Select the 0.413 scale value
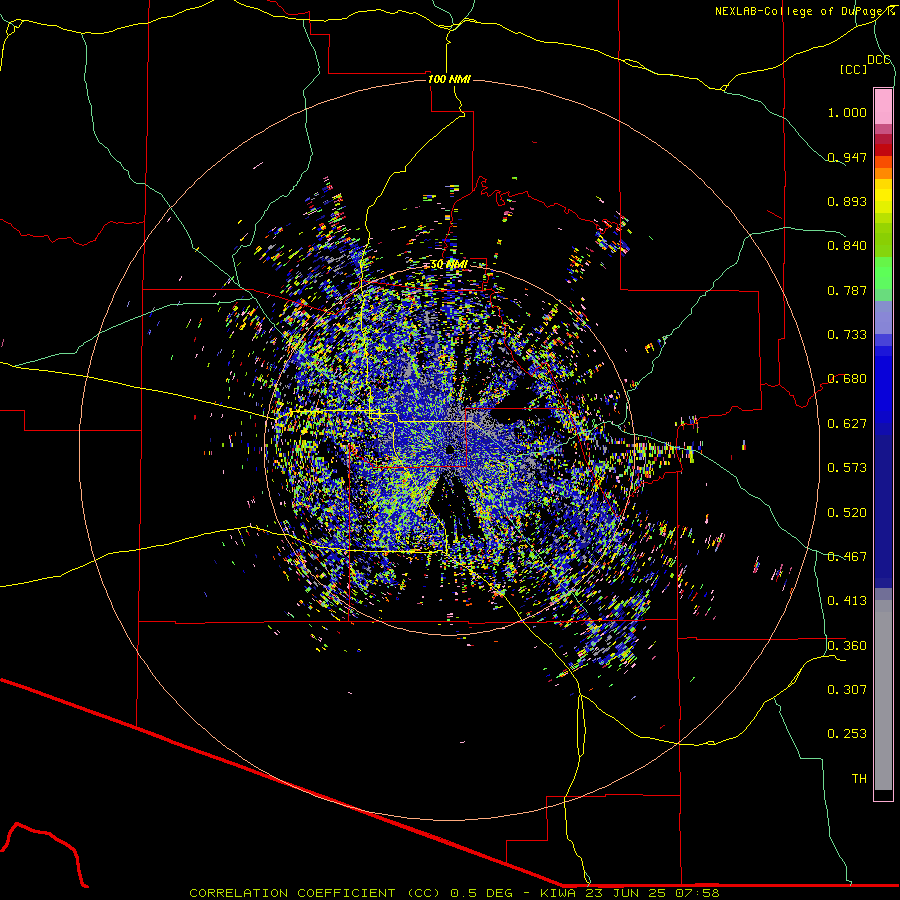The width and height of the screenshot is (900, 900). (847, 601)
